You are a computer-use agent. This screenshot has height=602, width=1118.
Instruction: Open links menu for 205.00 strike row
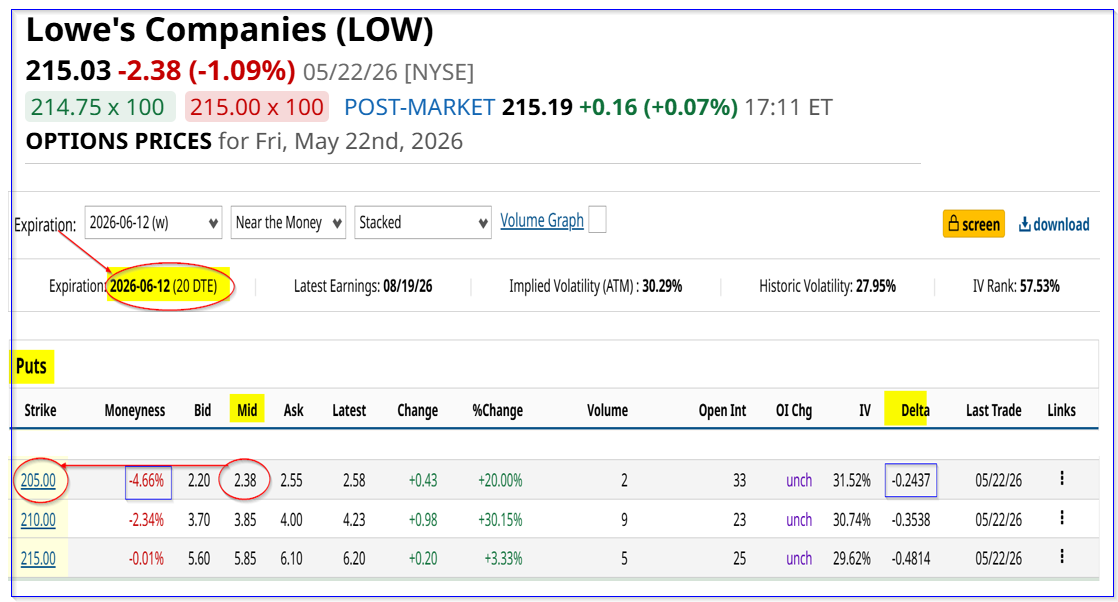coord(1062,479)
